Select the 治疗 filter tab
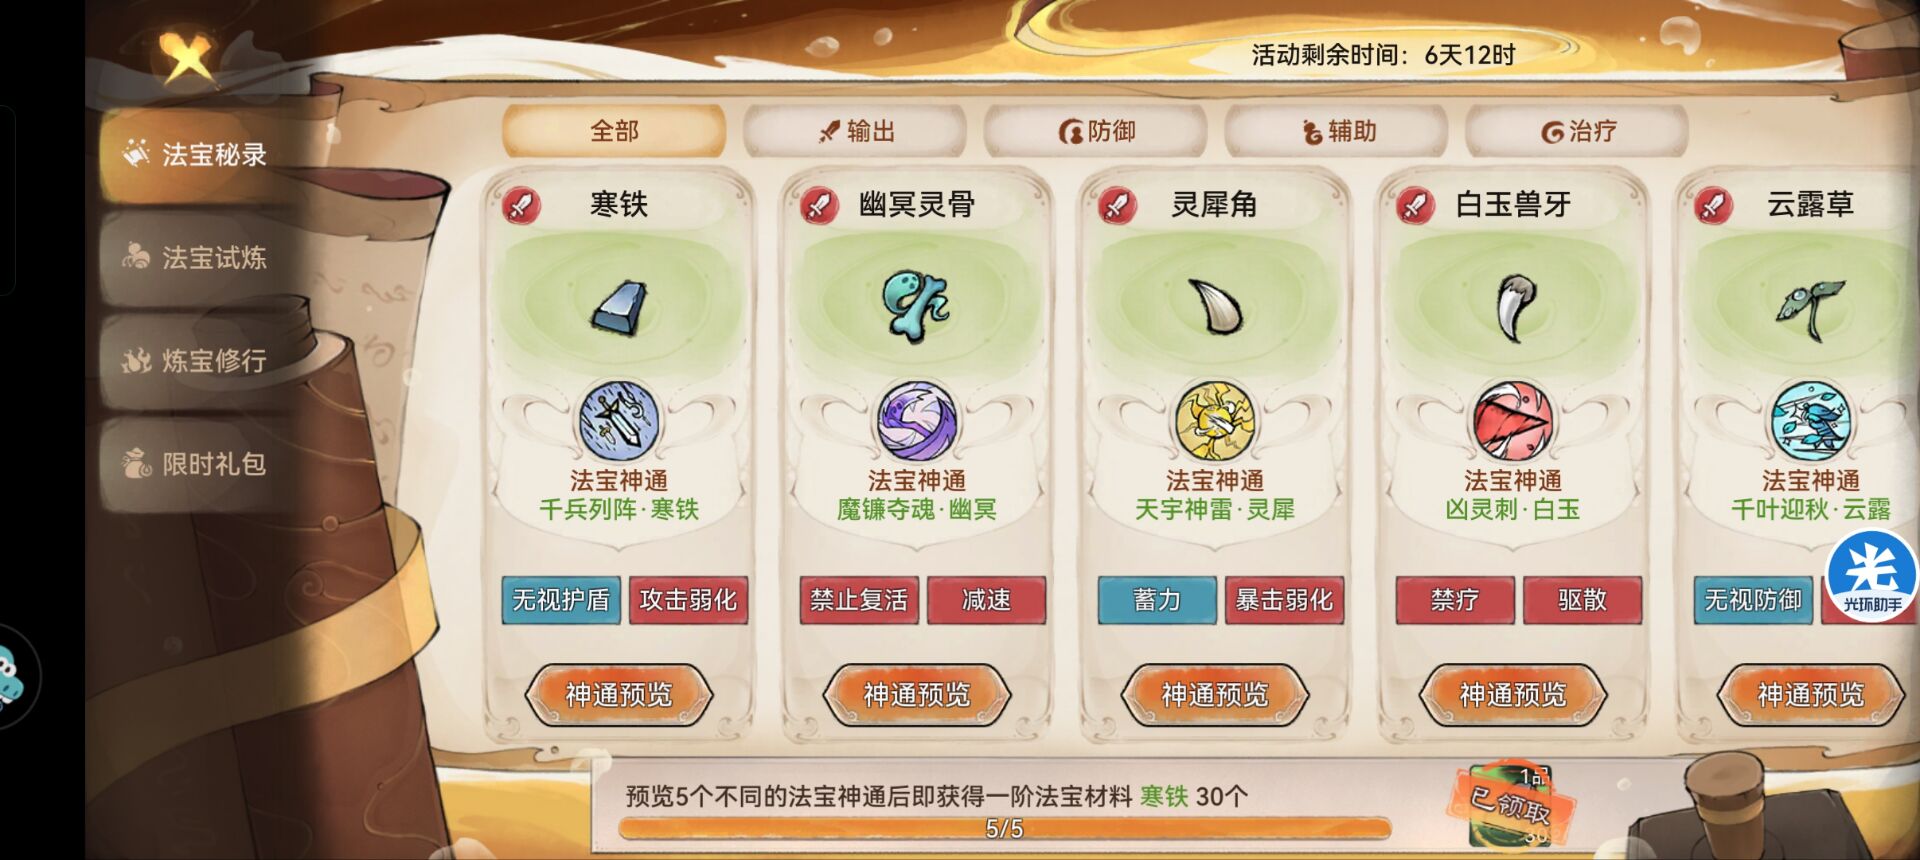The height and width of the screenshot is (860, 1920). click(1577, 131)
